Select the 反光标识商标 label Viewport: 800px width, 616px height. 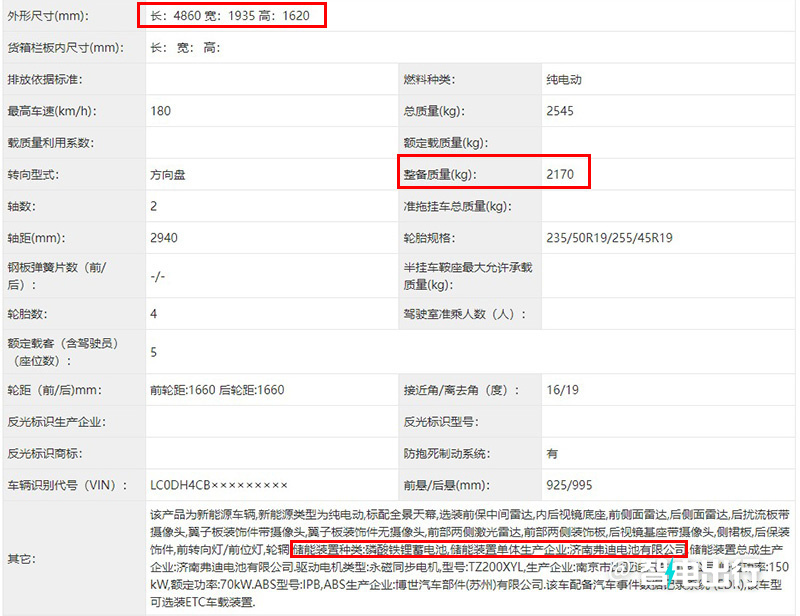click(x=45, y=454)
